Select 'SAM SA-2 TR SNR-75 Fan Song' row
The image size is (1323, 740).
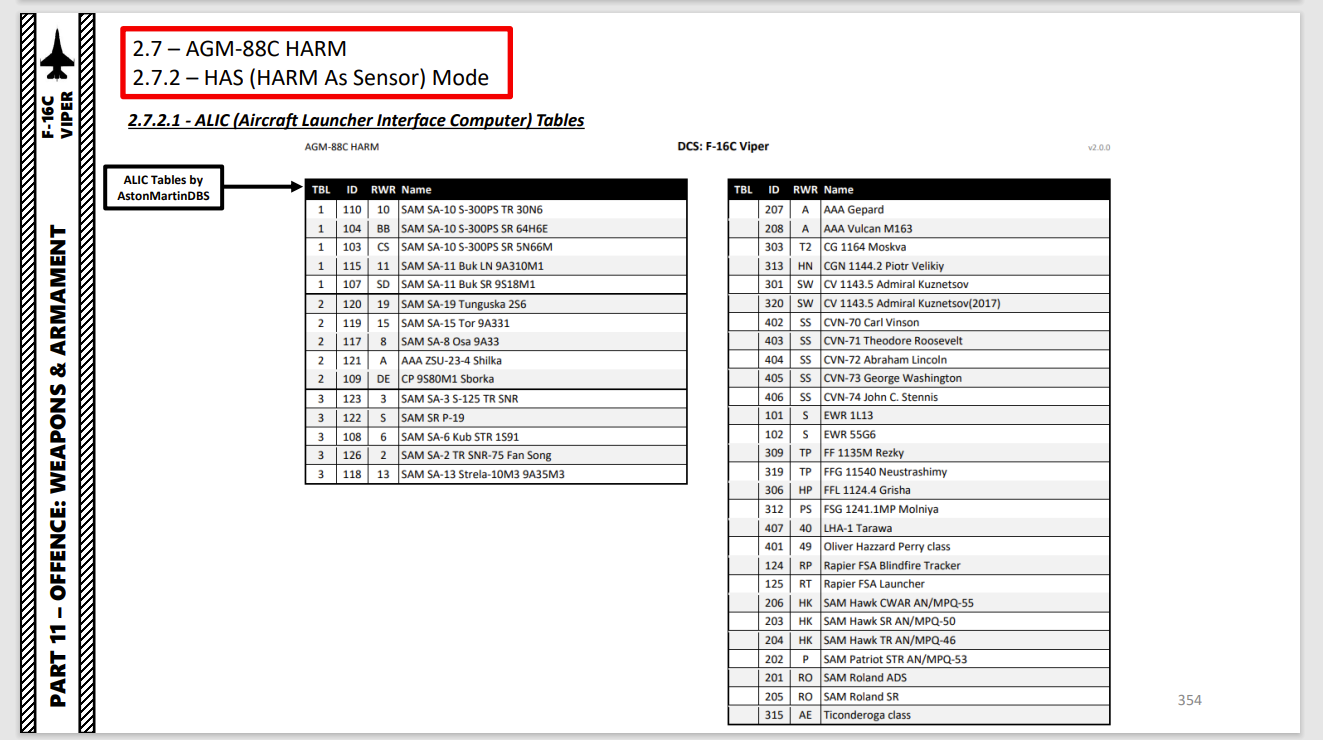496,455
